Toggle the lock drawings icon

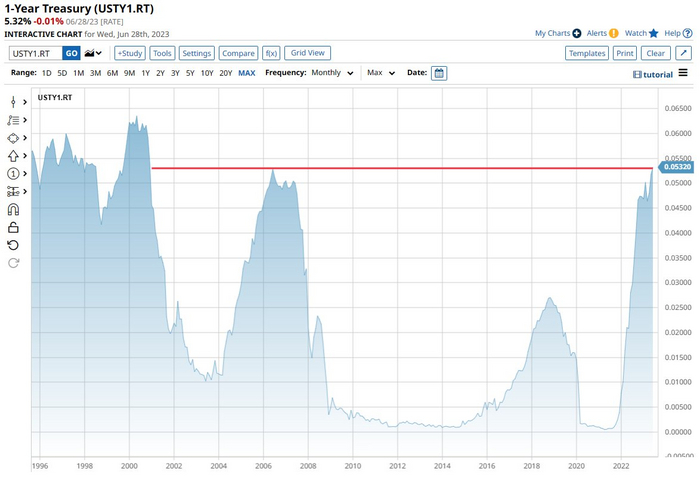click(13, 227)
